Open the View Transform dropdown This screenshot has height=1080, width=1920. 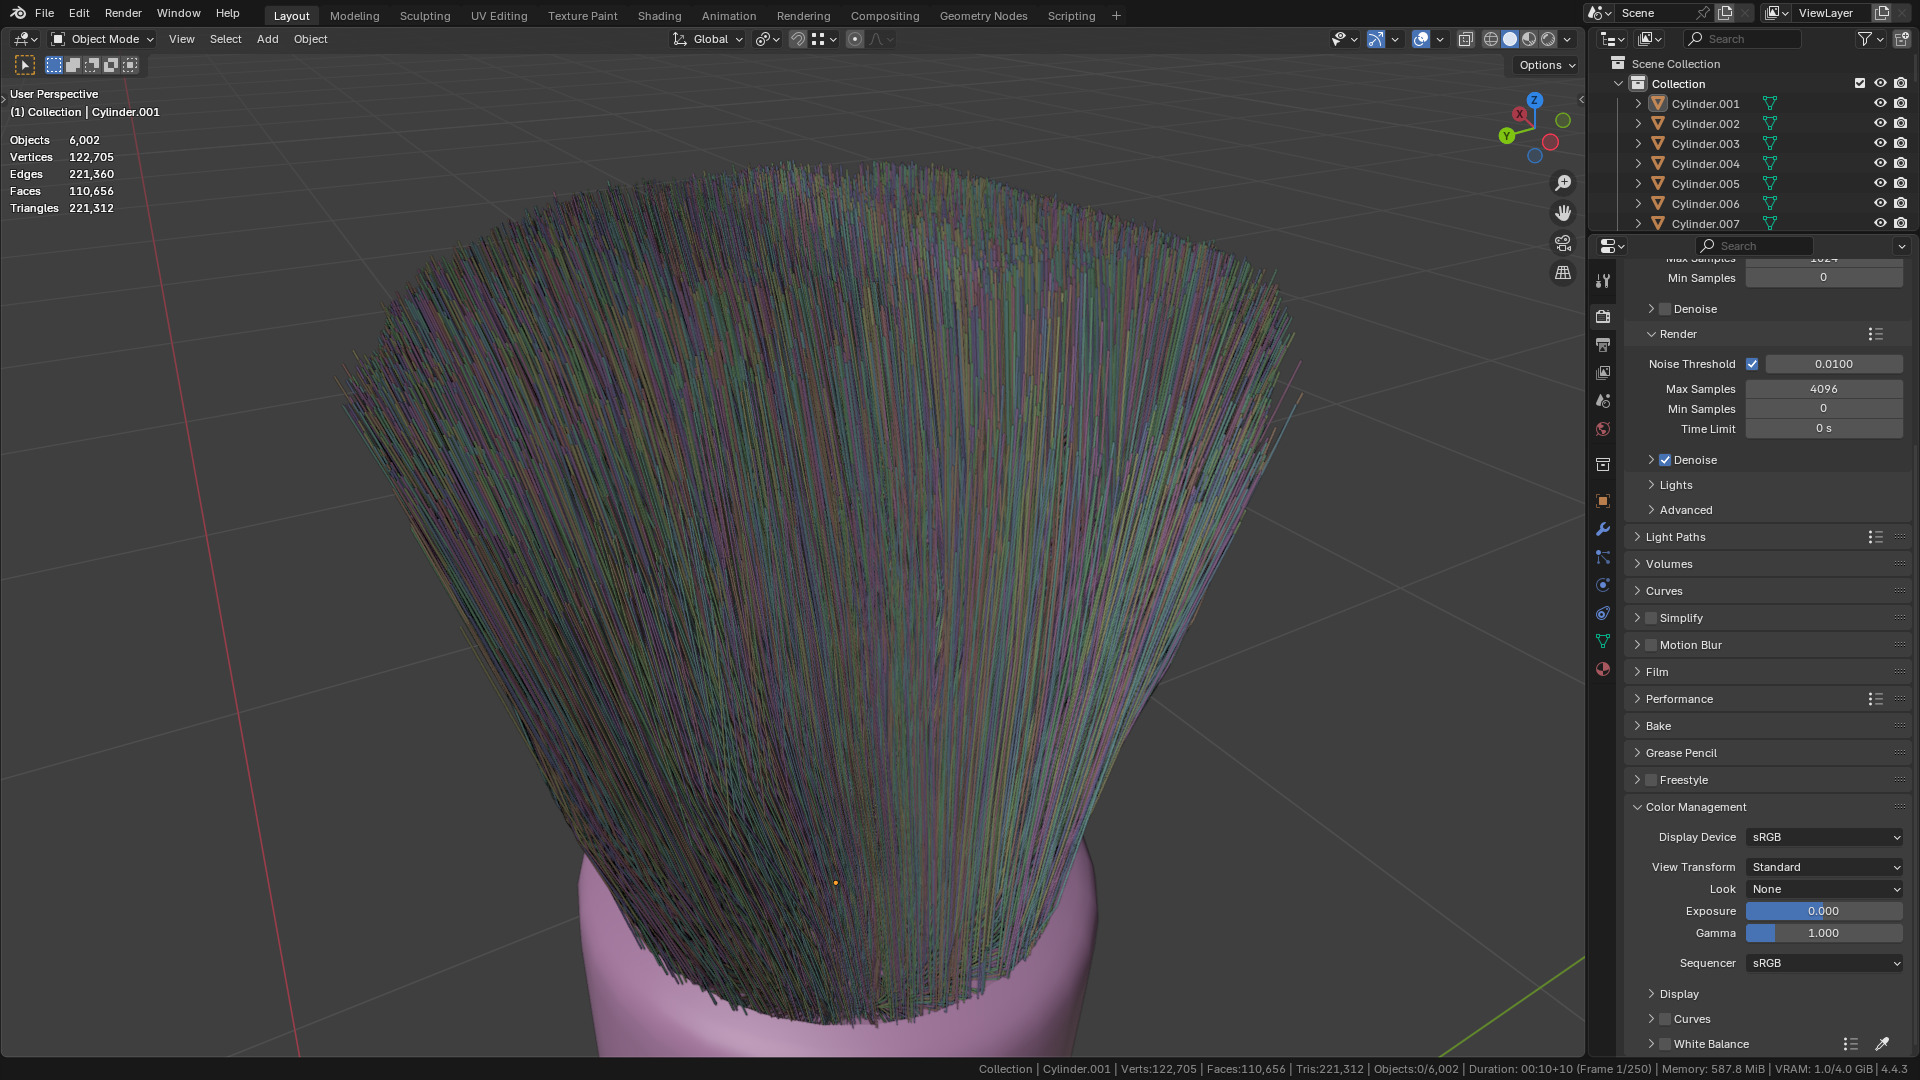[x=1824, y=867]
